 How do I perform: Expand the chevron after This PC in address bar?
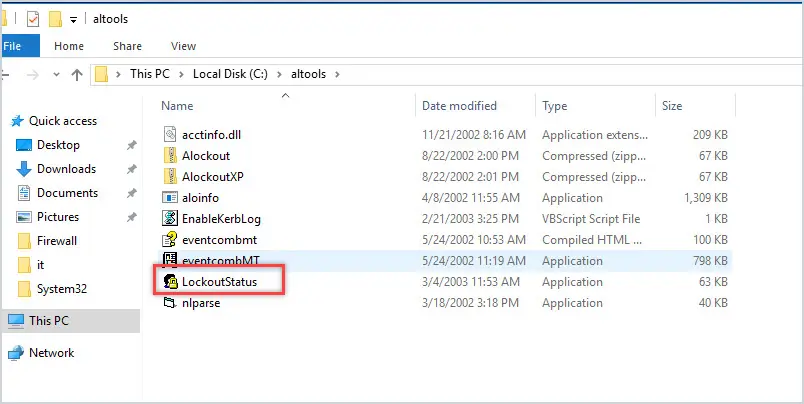coord(180,74)
